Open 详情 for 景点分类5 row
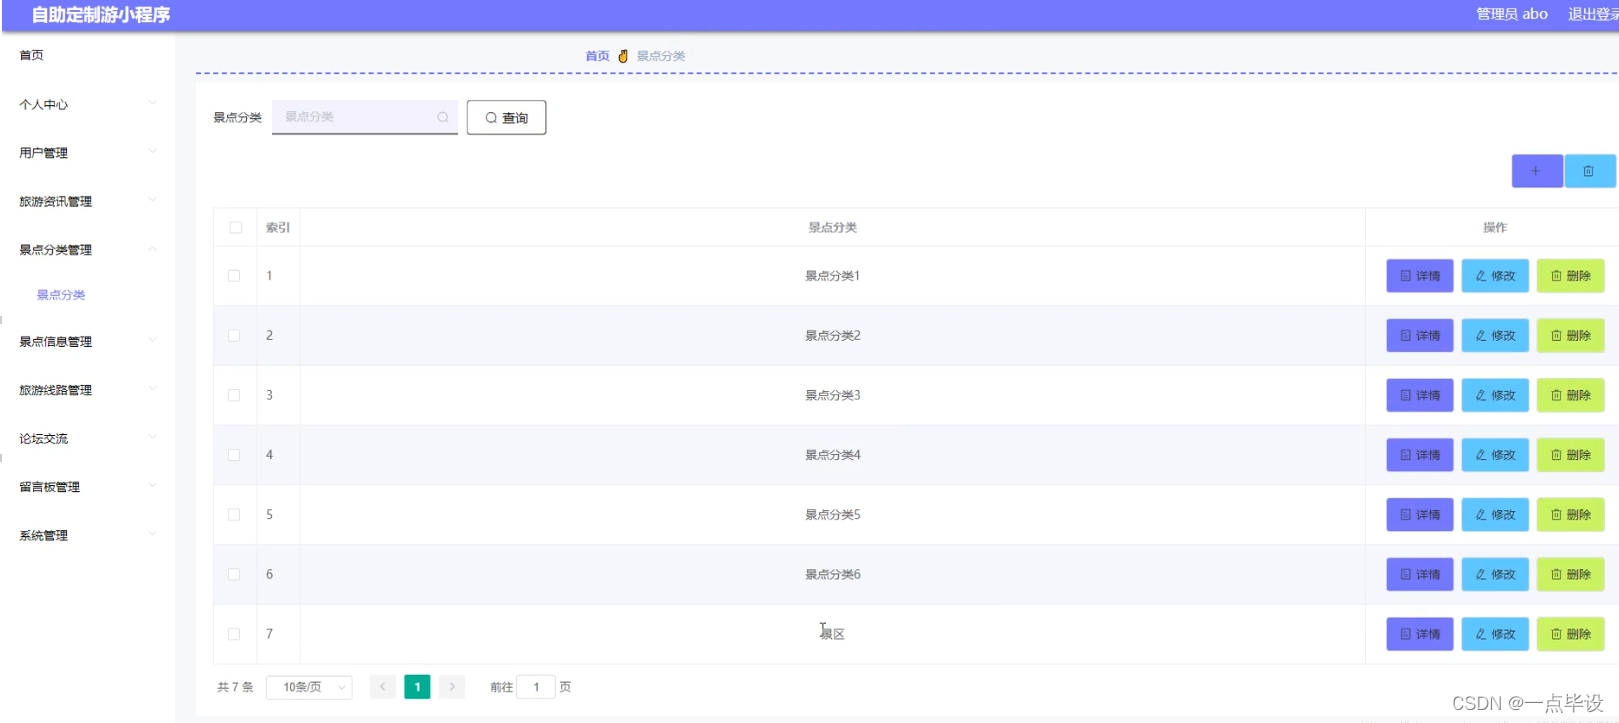The image size is (1619, 723). click(1419, 515)
